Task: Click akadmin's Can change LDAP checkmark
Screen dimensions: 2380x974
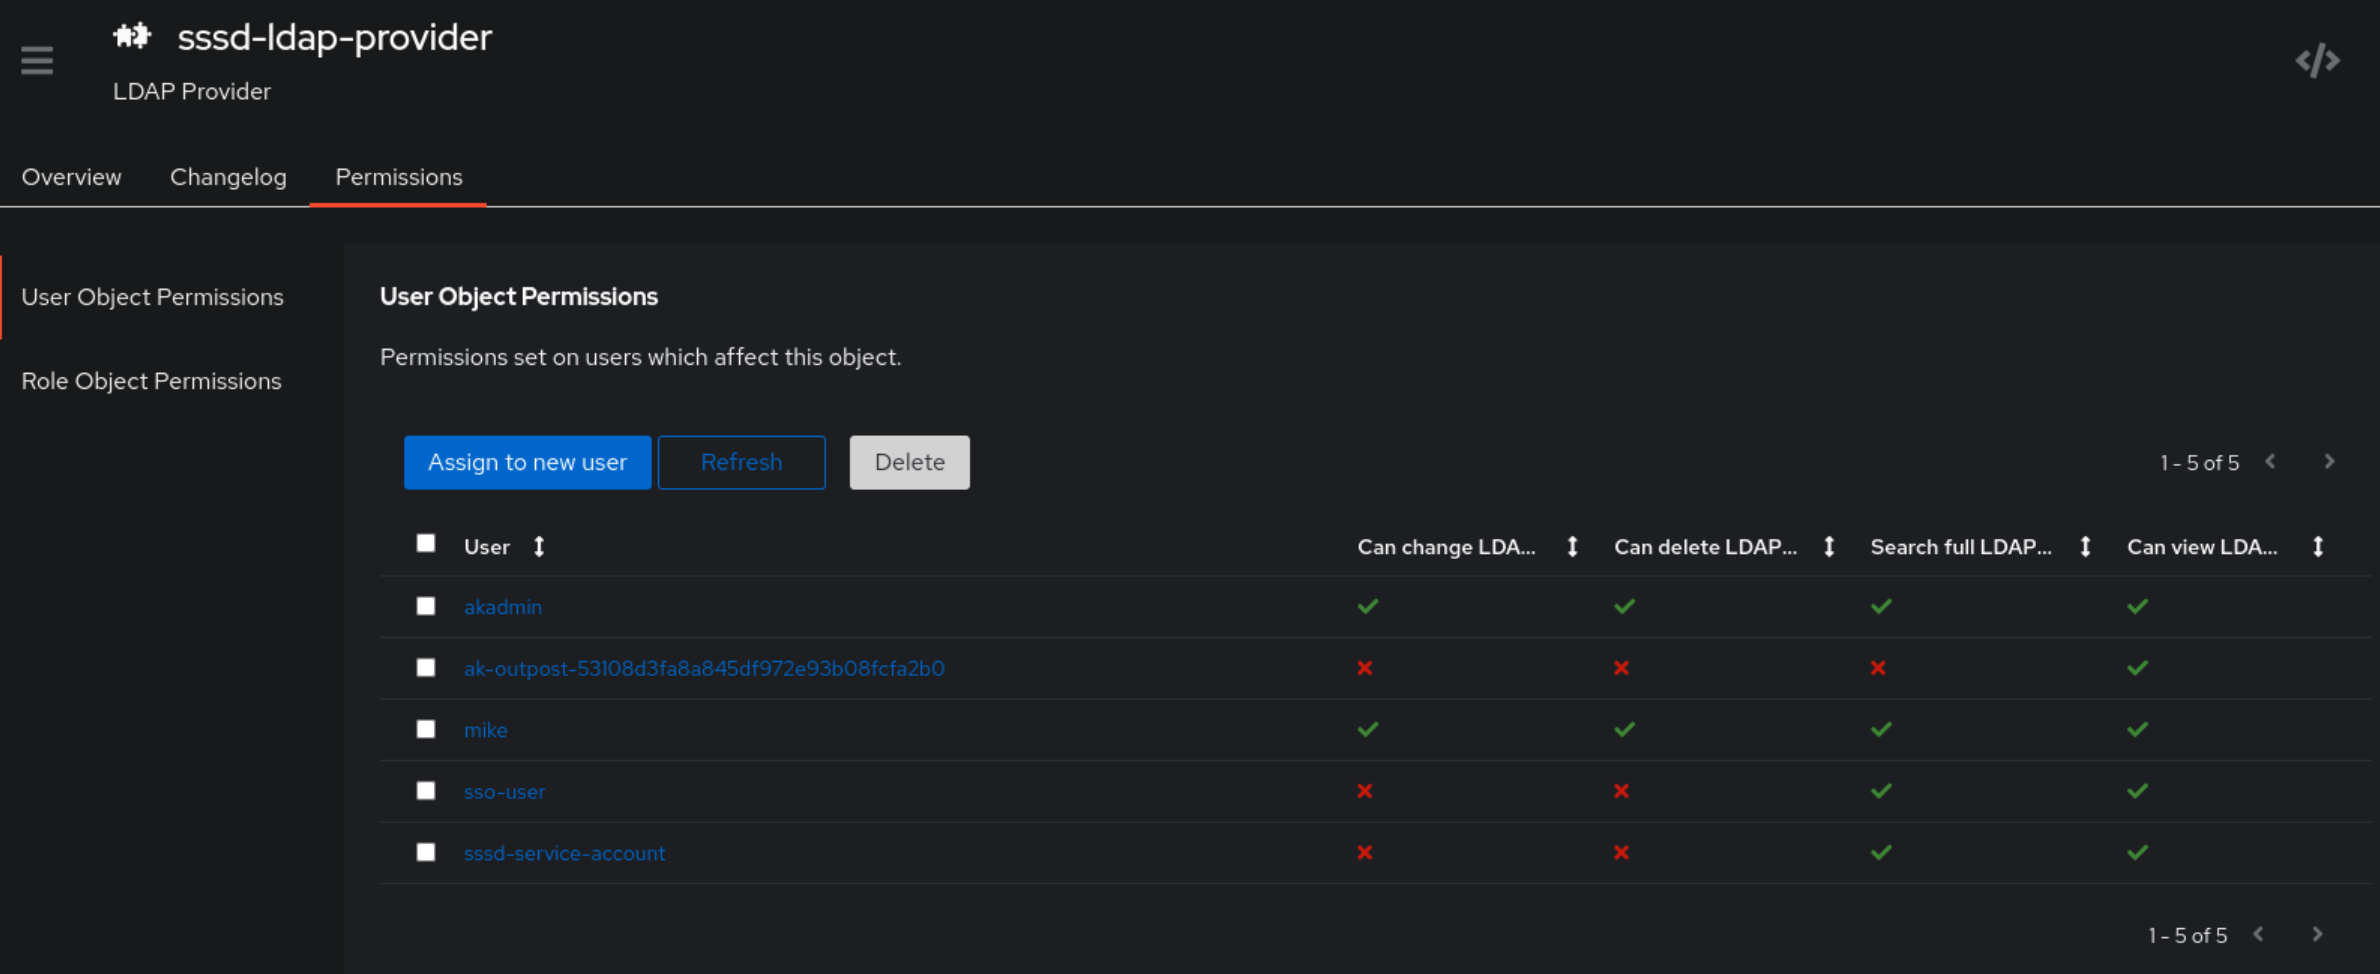Action: point(1368,606)
